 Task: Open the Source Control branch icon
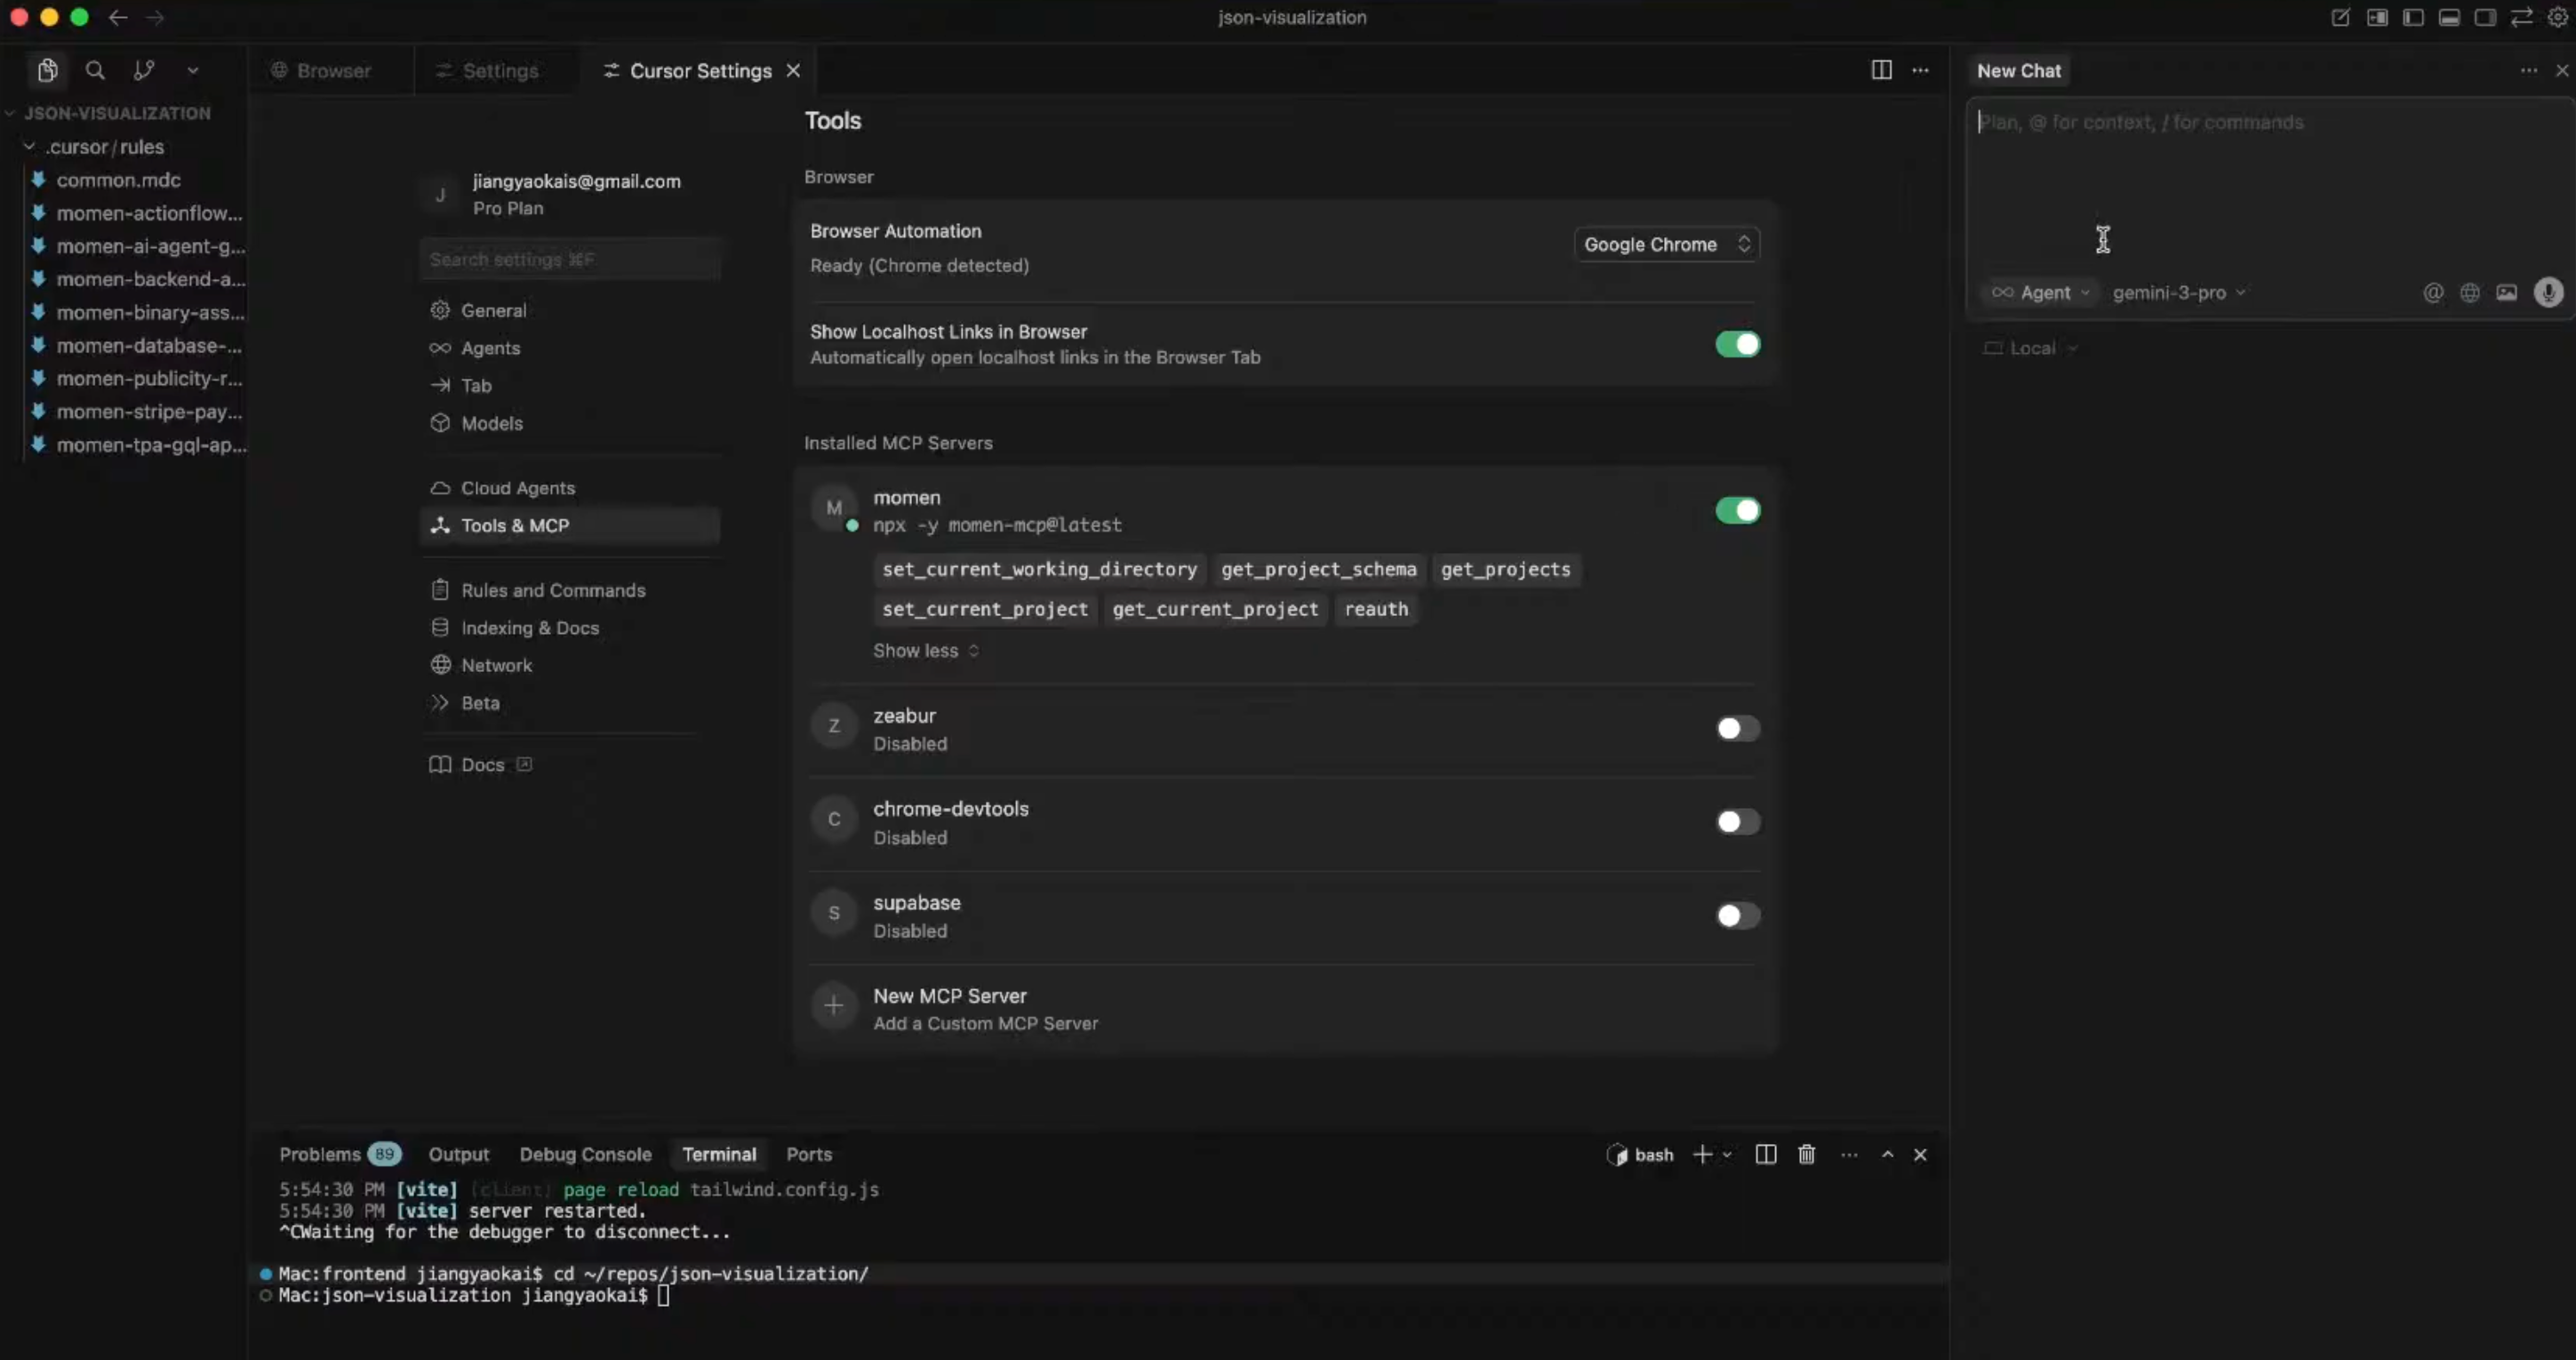144,70
